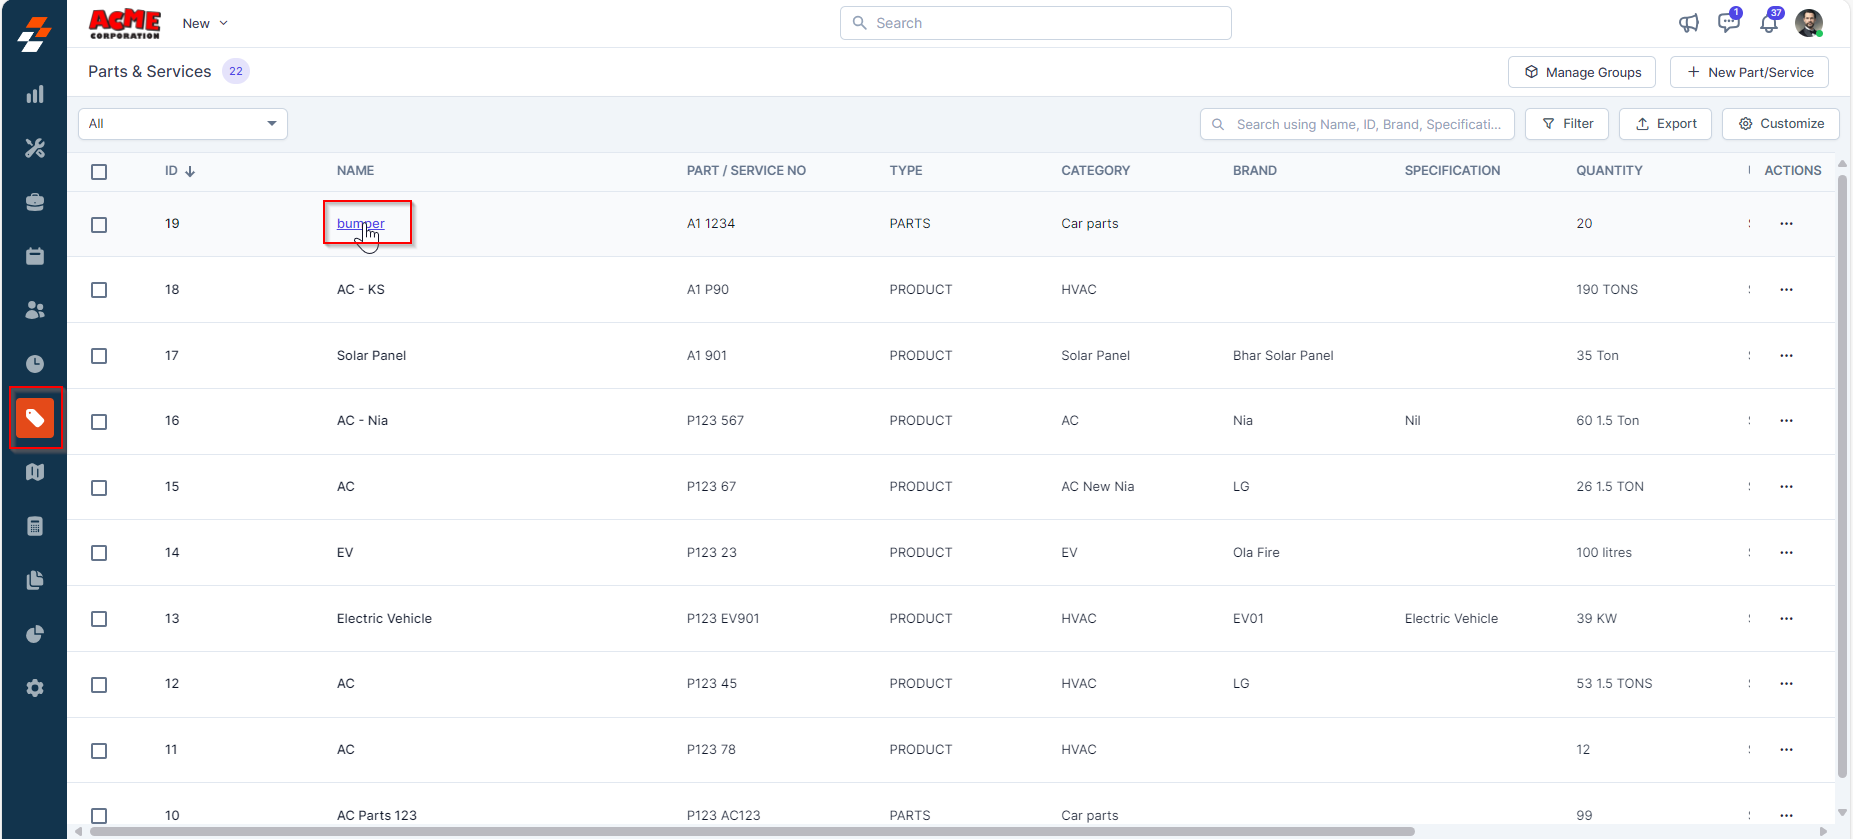Tick the checkbox for row ID 19
This screenshot has height=839, width=1853.
pyautogui.click(x=99, y=225)
